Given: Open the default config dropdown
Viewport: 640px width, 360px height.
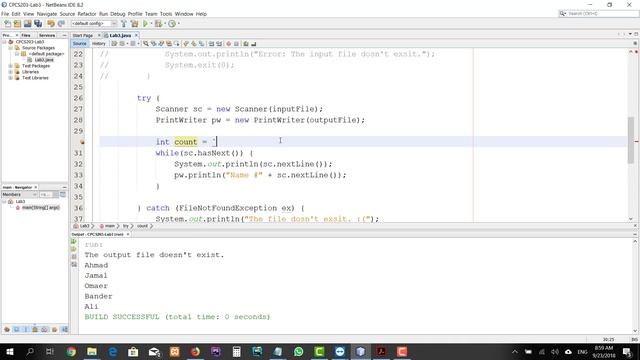Looking at the screenshot, I should click(94, 24).
